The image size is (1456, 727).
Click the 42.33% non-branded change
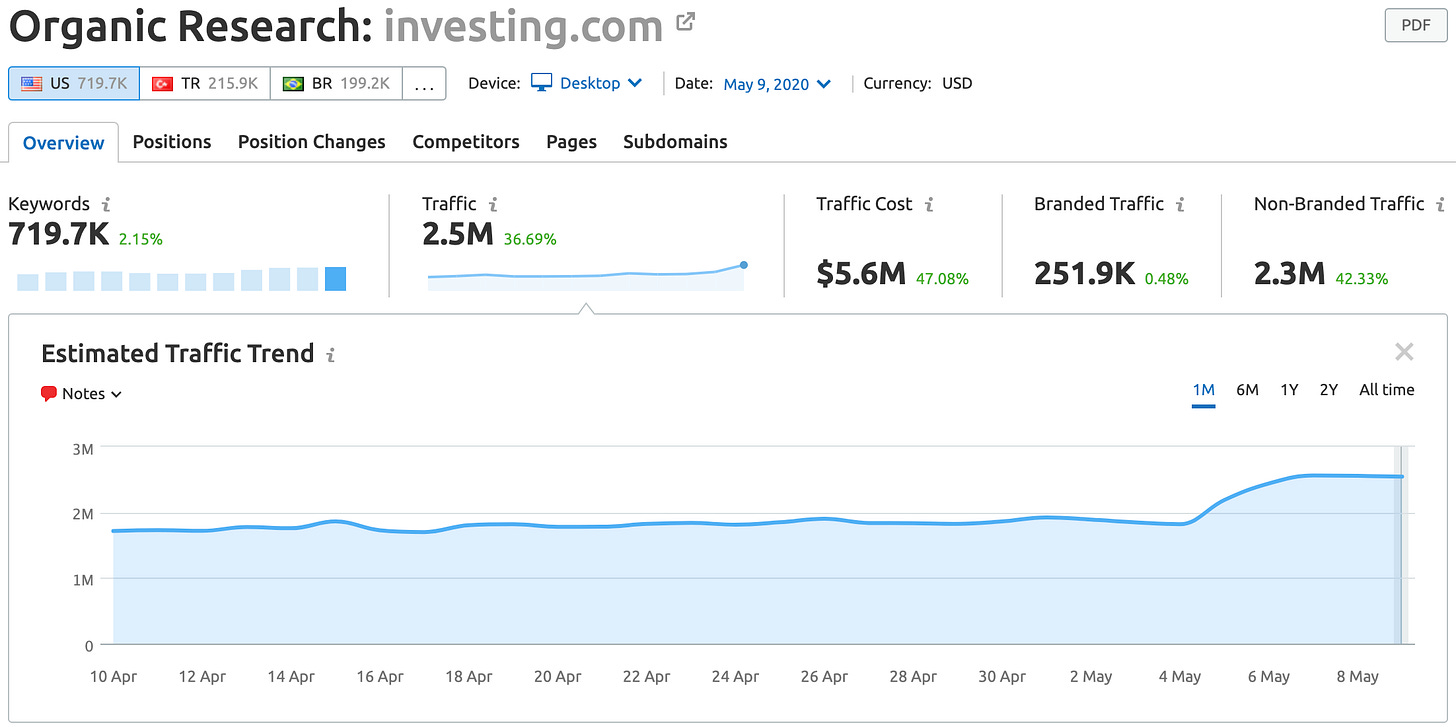pyautogui.click(x=1361, y=279)
